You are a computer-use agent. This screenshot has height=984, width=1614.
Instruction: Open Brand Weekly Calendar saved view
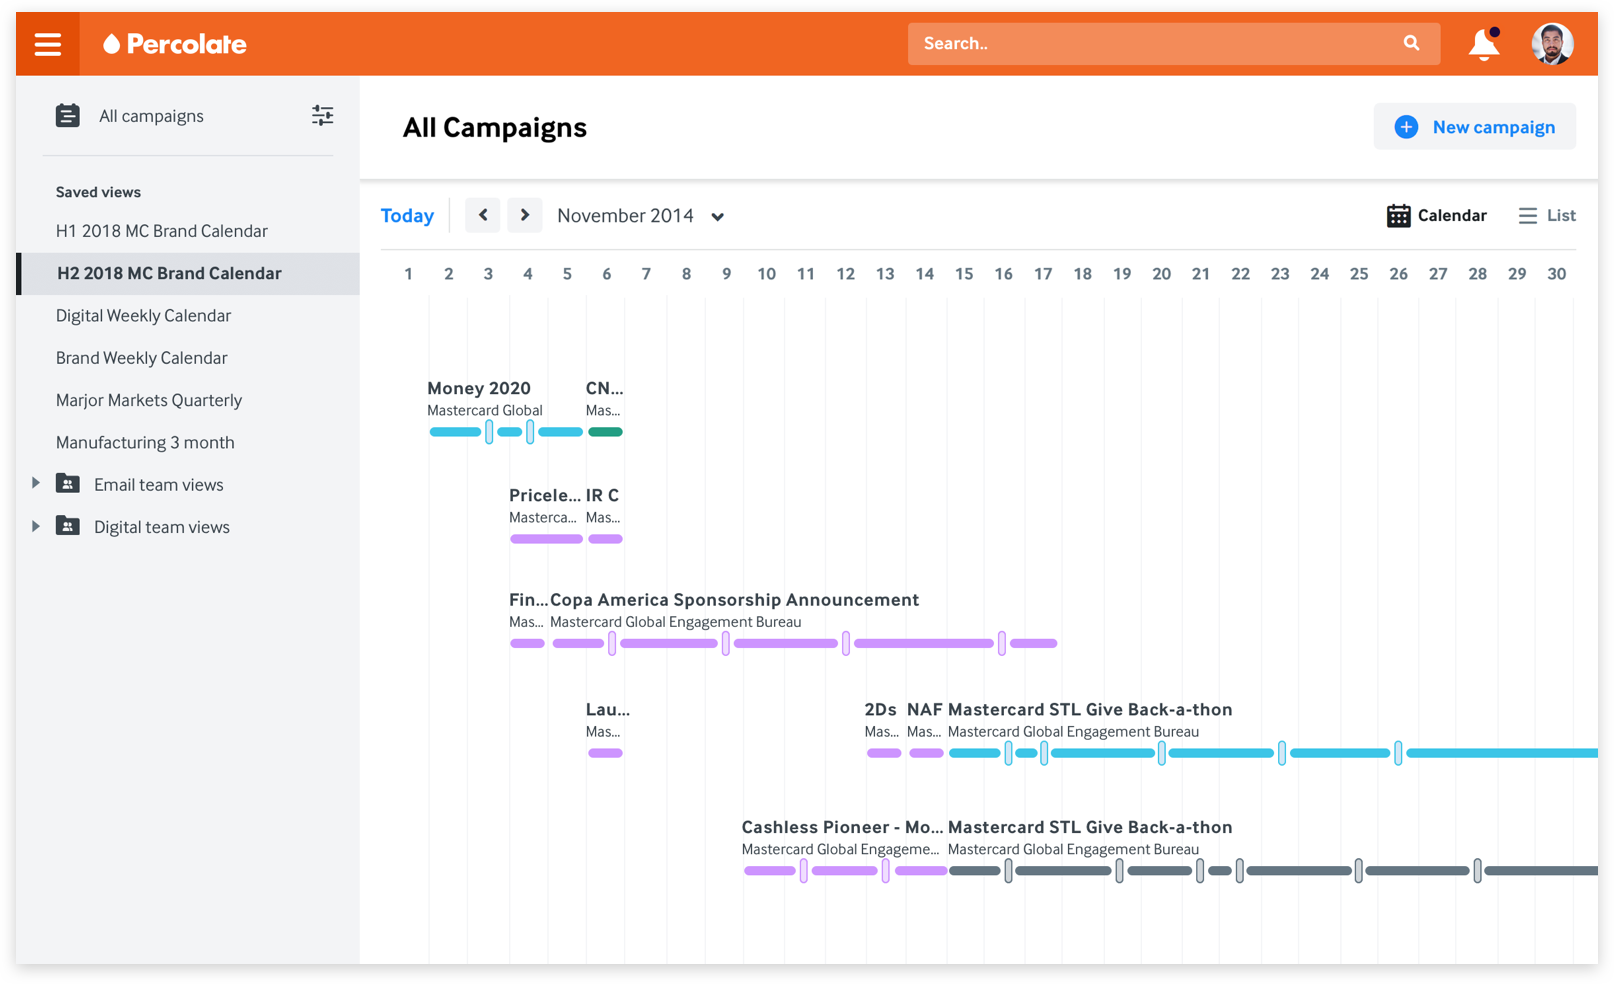tap(142, 358)
